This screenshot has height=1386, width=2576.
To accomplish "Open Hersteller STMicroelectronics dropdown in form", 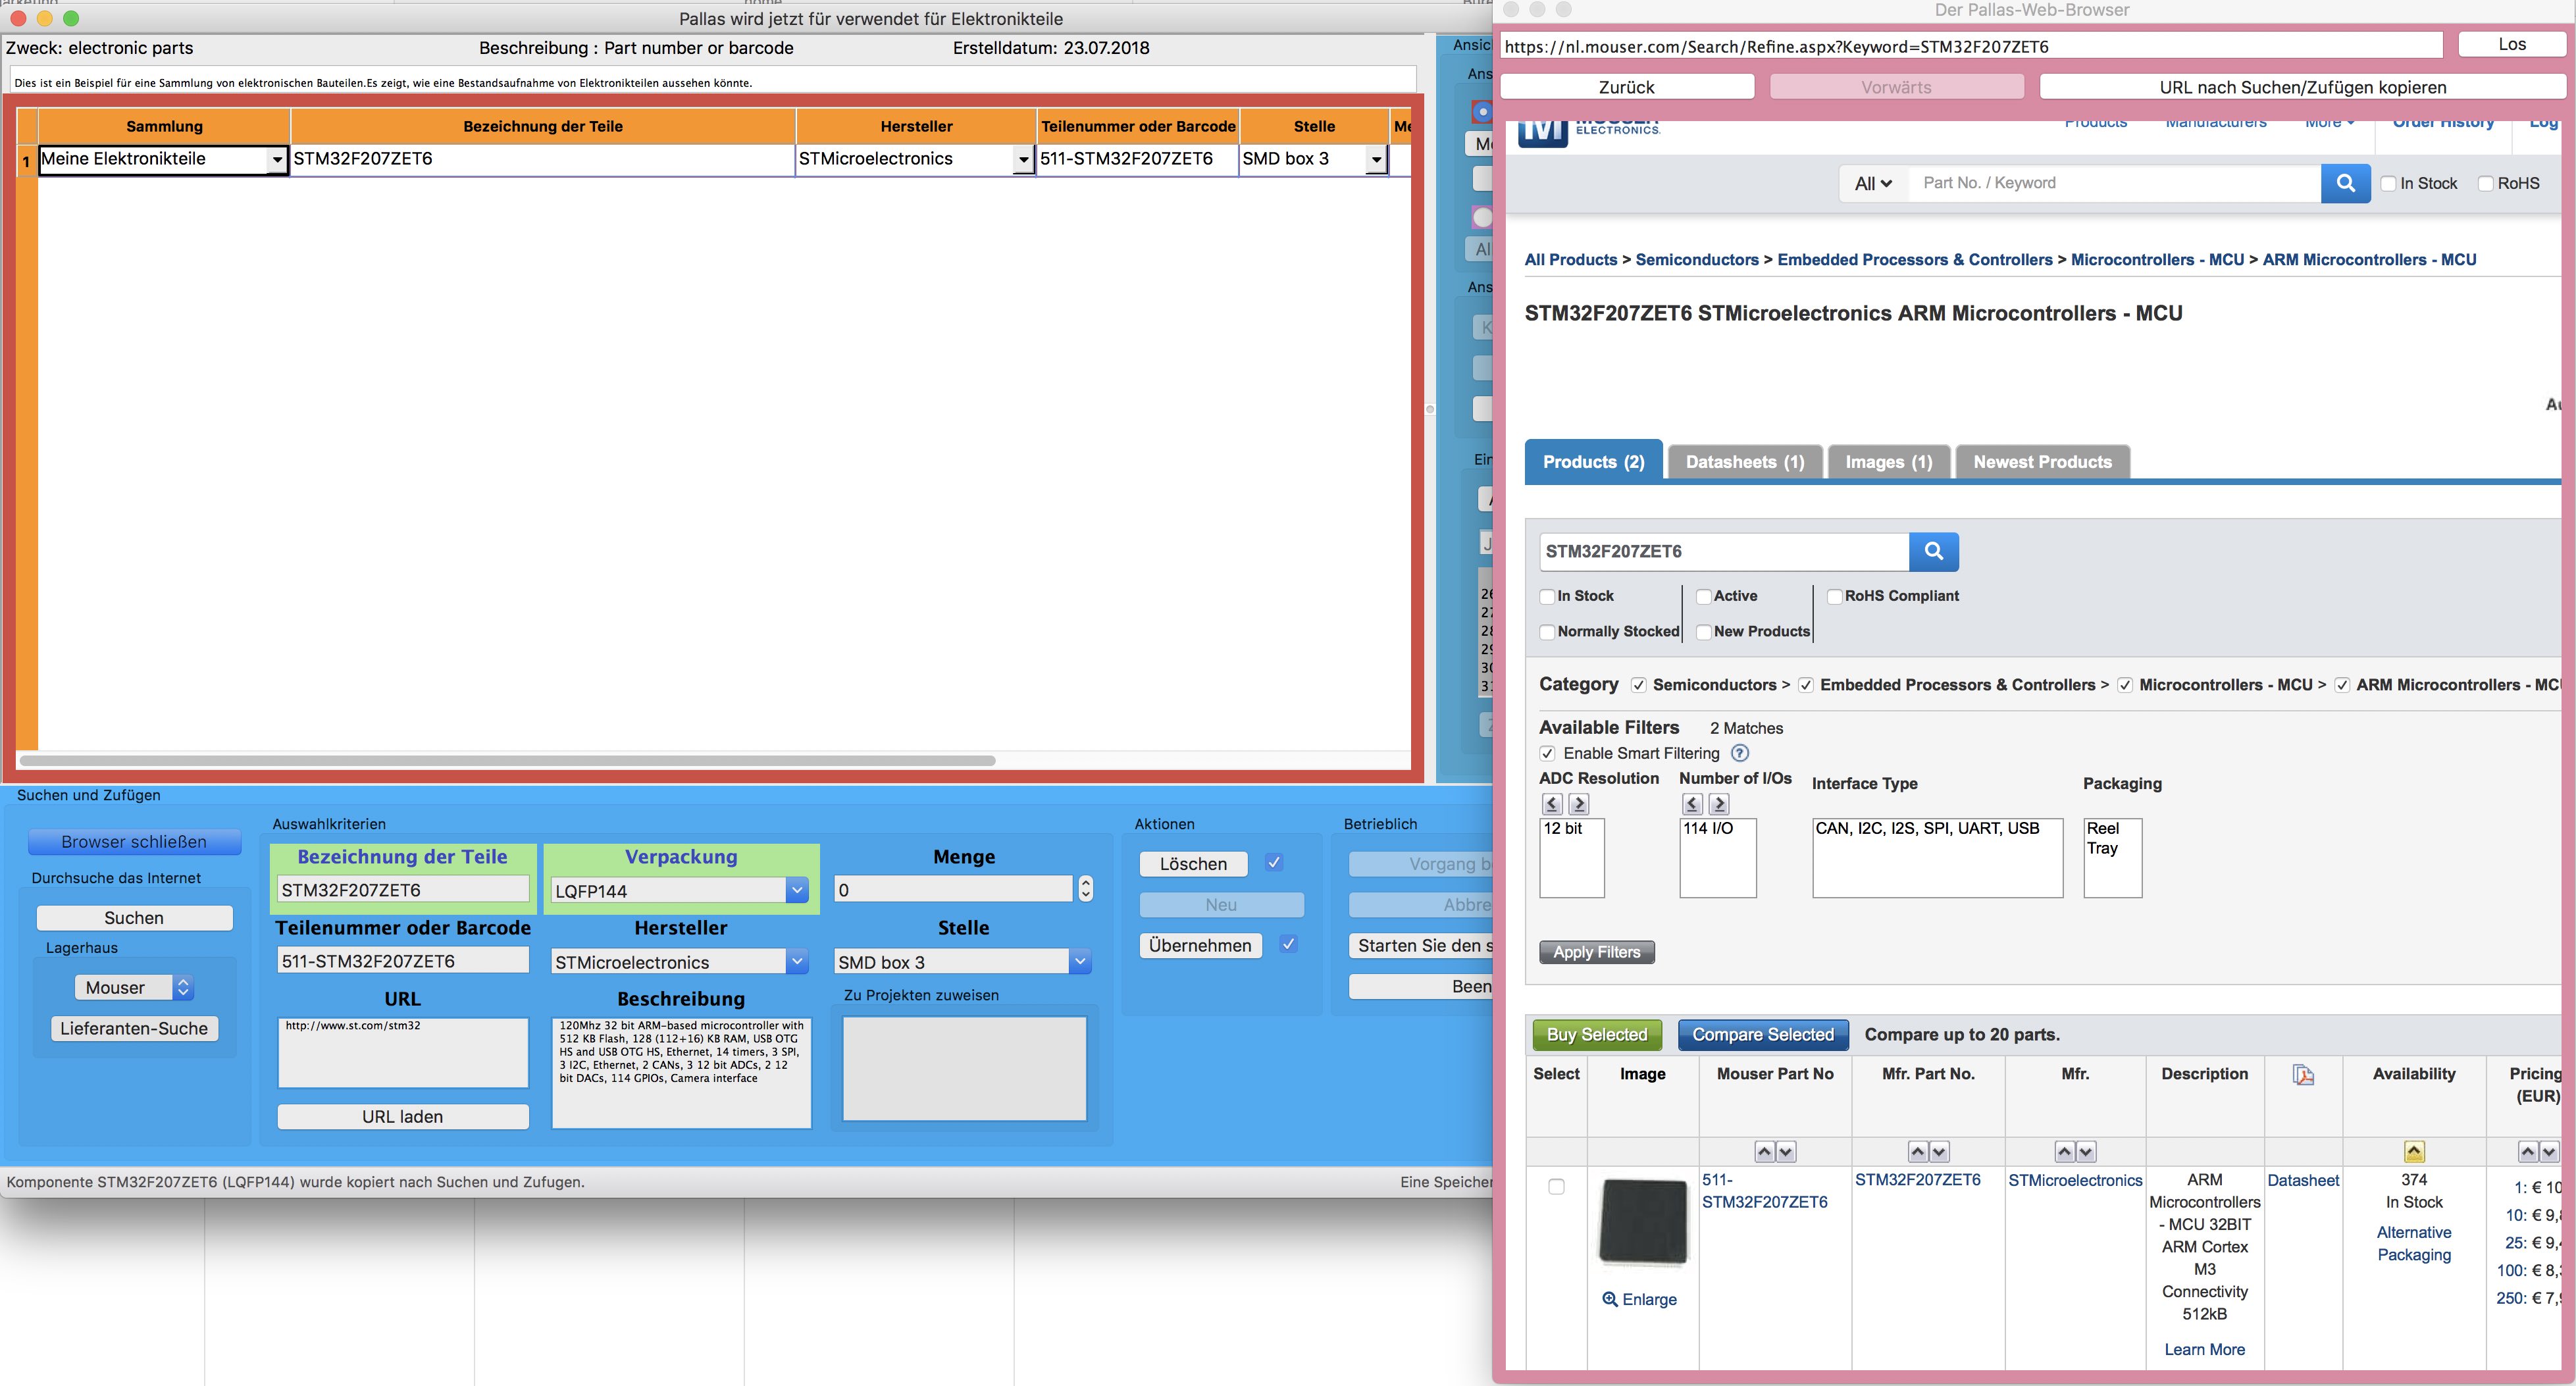I will click(x=797, y=962).
